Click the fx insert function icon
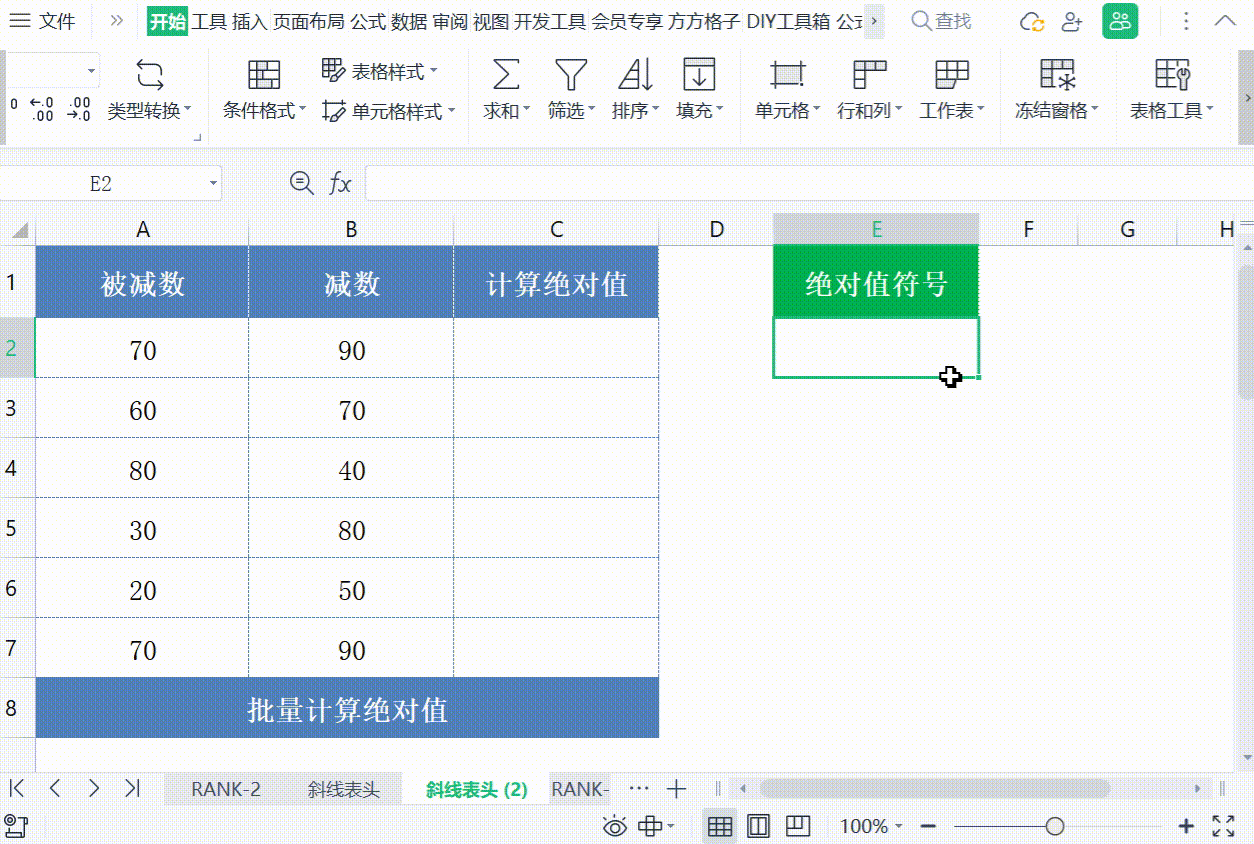The height and width of the screenshot is (844, 1254). tap(341, 183)
